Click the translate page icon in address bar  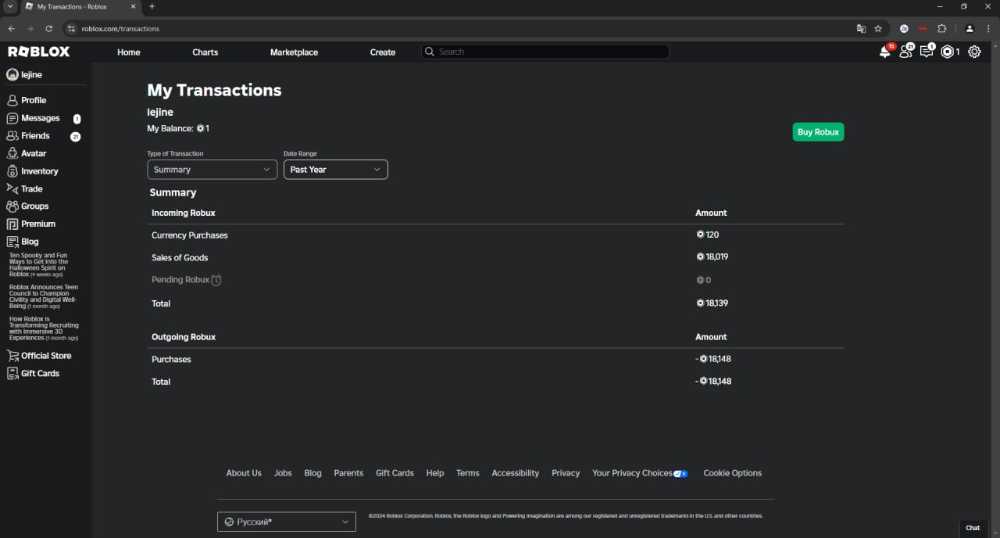pyautogui.click(x=861, y=29)
